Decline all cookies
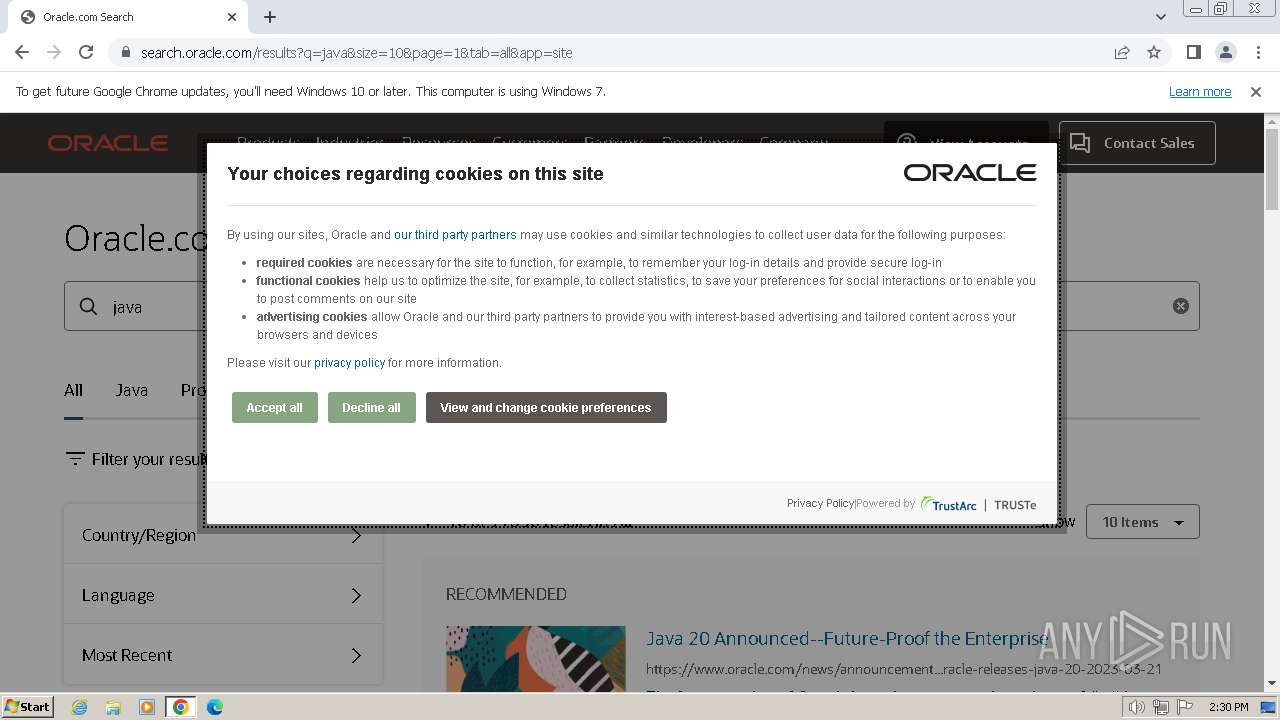 pyautogui.click(x=371, y=407)
